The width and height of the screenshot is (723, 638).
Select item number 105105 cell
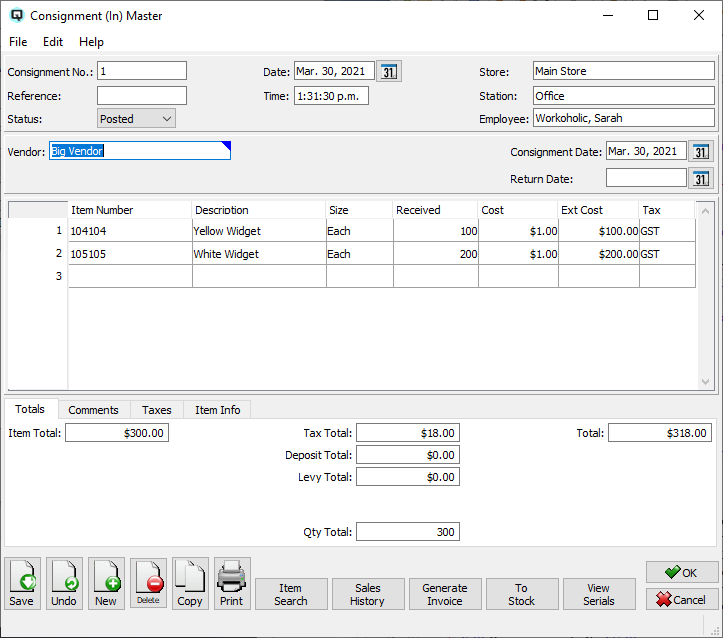coord(130,254)
